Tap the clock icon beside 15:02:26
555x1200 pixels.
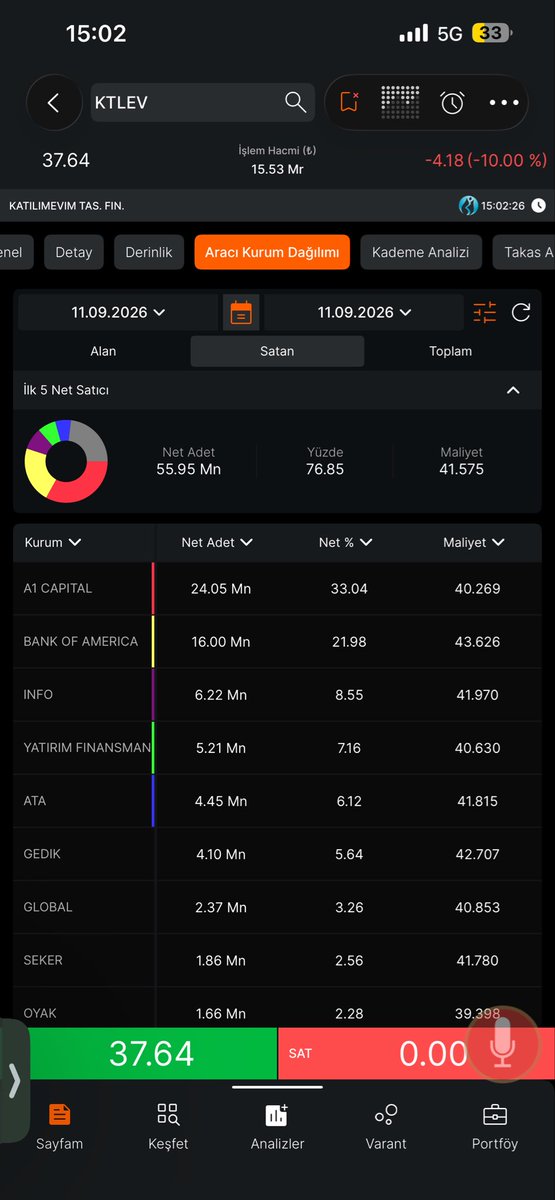click(538, 205)
